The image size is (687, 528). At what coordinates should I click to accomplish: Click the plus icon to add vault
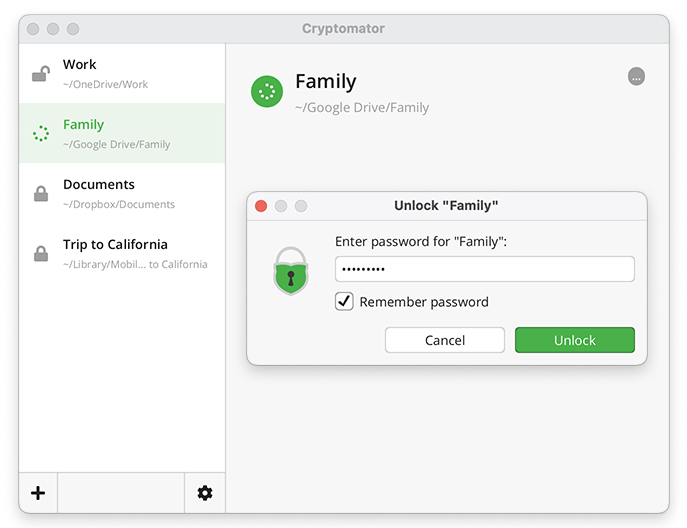pos(38,493)
